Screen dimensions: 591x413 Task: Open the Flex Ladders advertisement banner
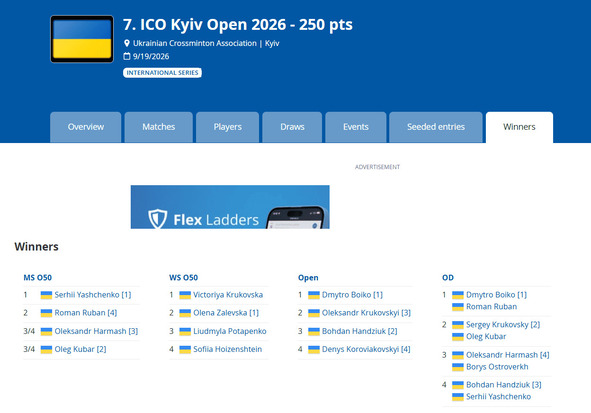pyautogui.click(x=230, y=207)
